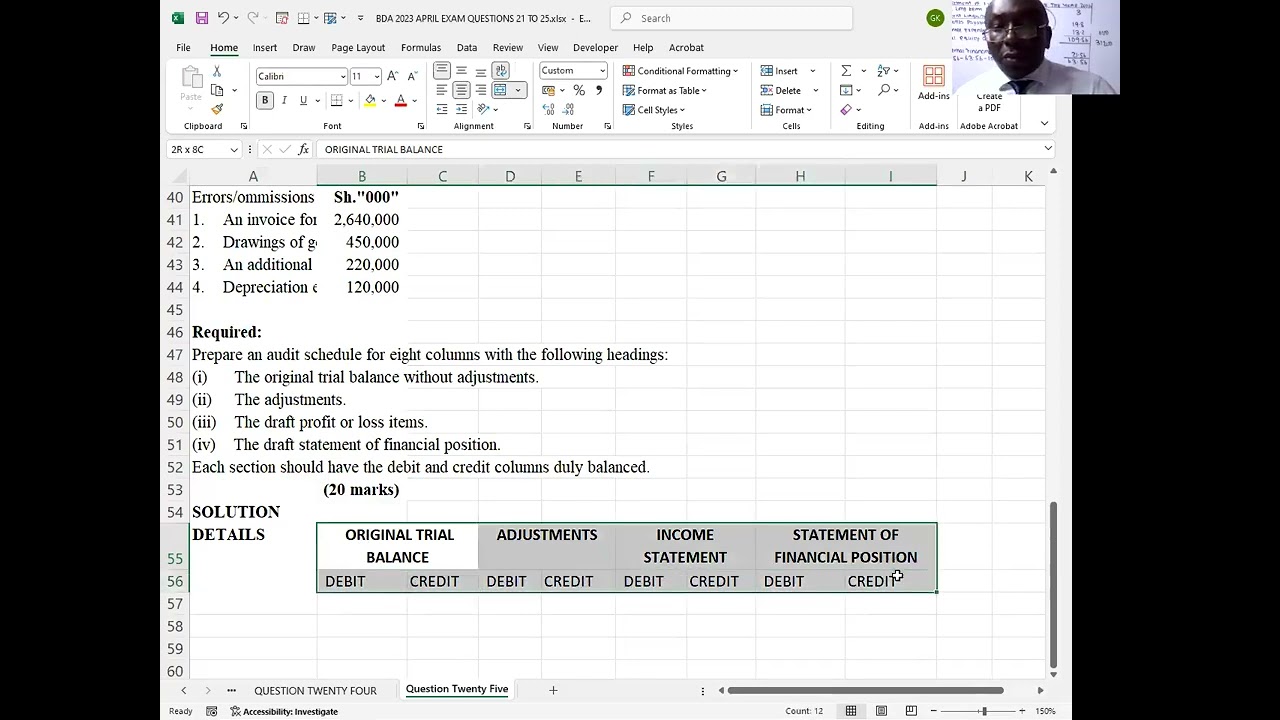Toggle Align Left in Alignment group
1280x720 pixels.
pyautogui.click(x=442, y=90)
